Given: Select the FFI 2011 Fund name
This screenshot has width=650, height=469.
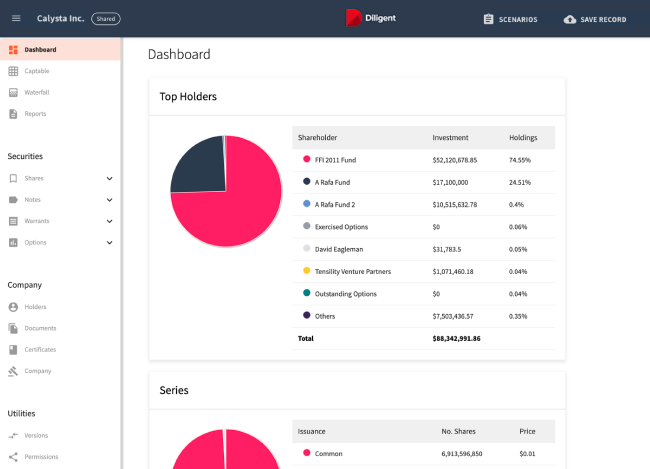Looking at the screenshot, I should point(335,160).
